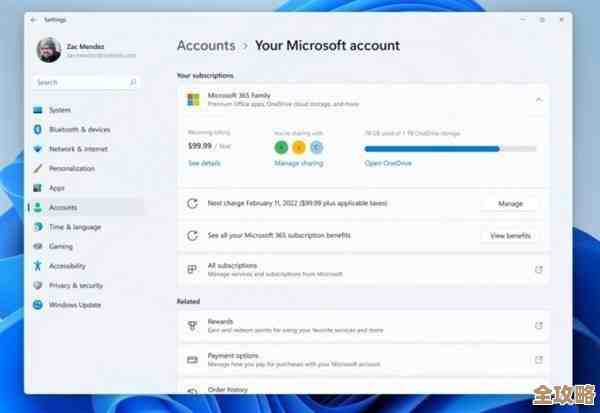Screen dimensions: 600x413
Task: Open Payment options row
Action: pyautogui.click(x=363, y=360)
